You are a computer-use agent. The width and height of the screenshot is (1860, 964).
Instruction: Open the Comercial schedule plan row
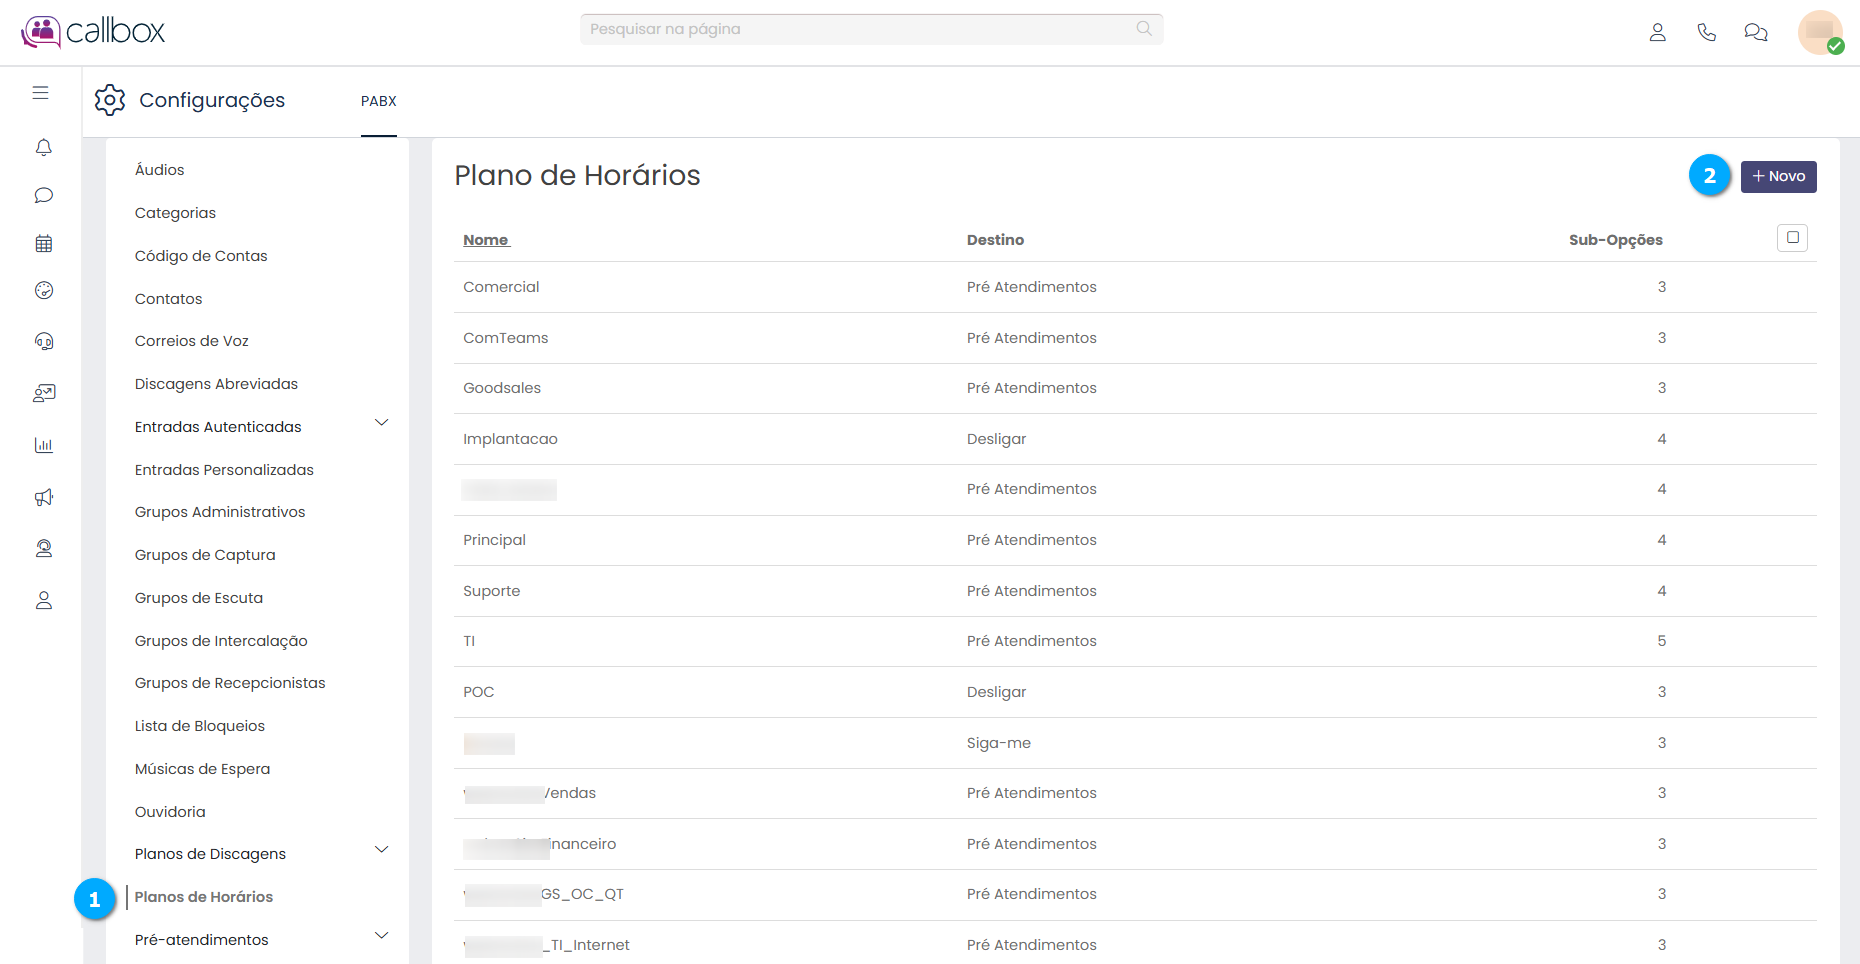pyautogui.click(x=501, y=287)
